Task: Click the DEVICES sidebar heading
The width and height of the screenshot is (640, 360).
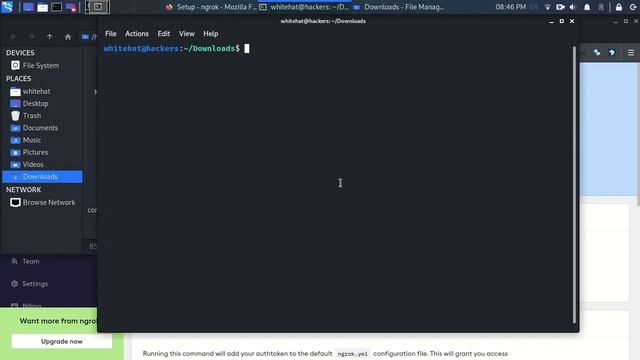Action: point(20,53)
